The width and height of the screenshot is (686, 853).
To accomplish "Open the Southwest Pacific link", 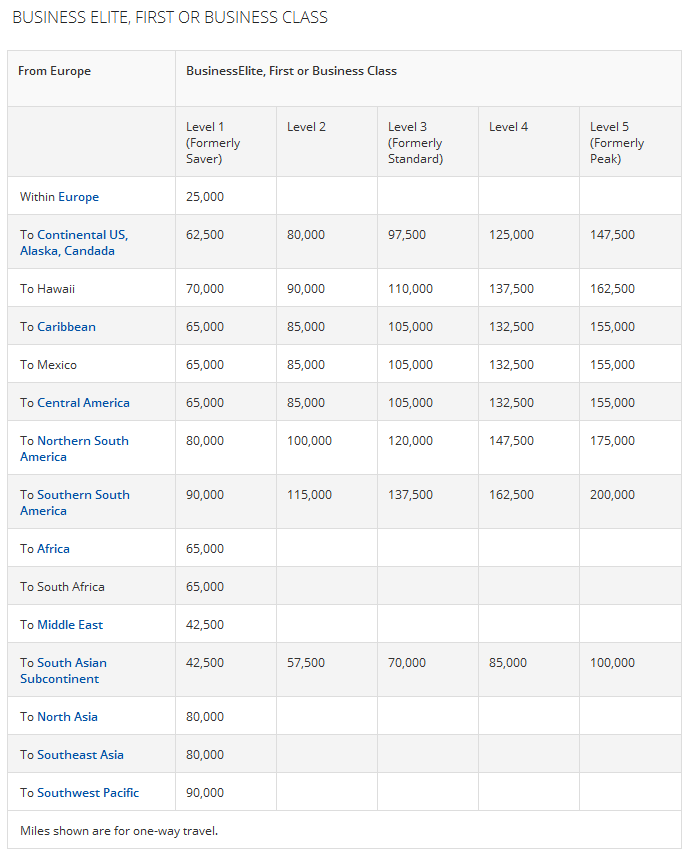I will pyautogui.click(x=88, y=793).
